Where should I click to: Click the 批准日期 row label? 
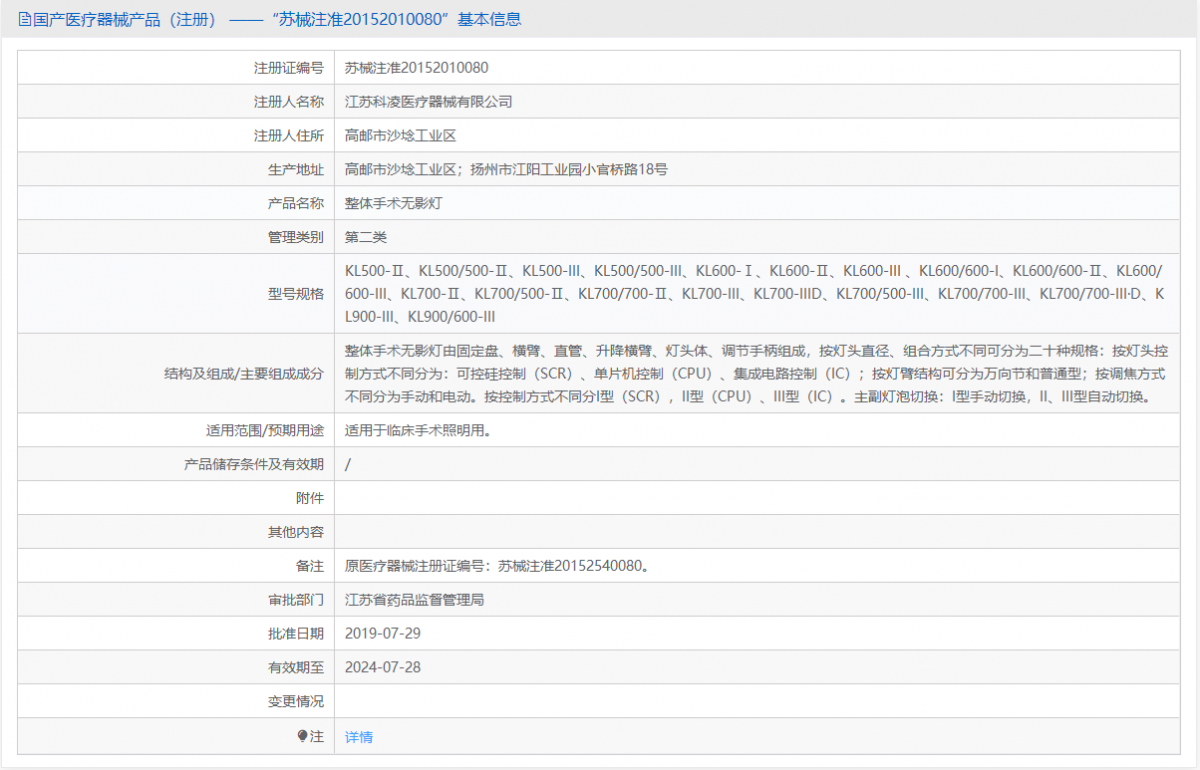point(296,634)
